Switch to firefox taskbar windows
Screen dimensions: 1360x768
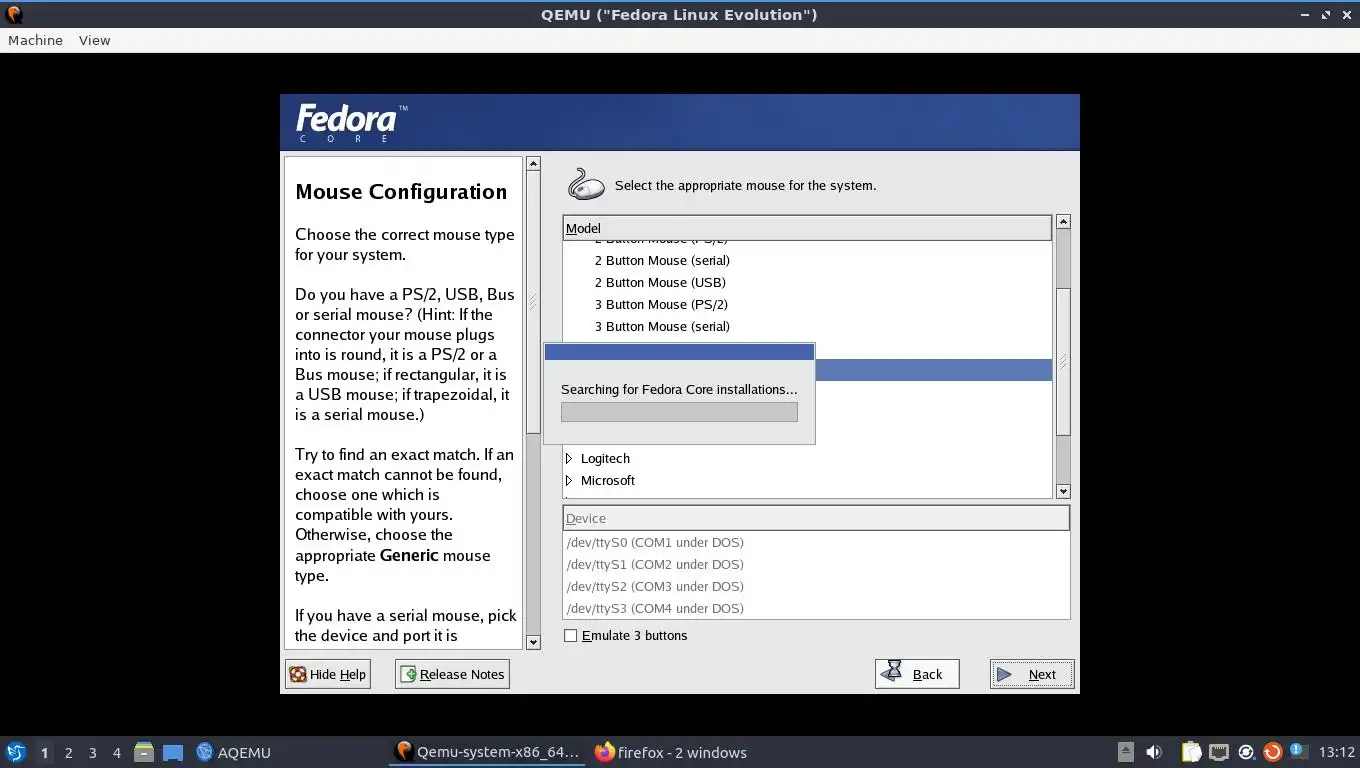coord(672,752)
